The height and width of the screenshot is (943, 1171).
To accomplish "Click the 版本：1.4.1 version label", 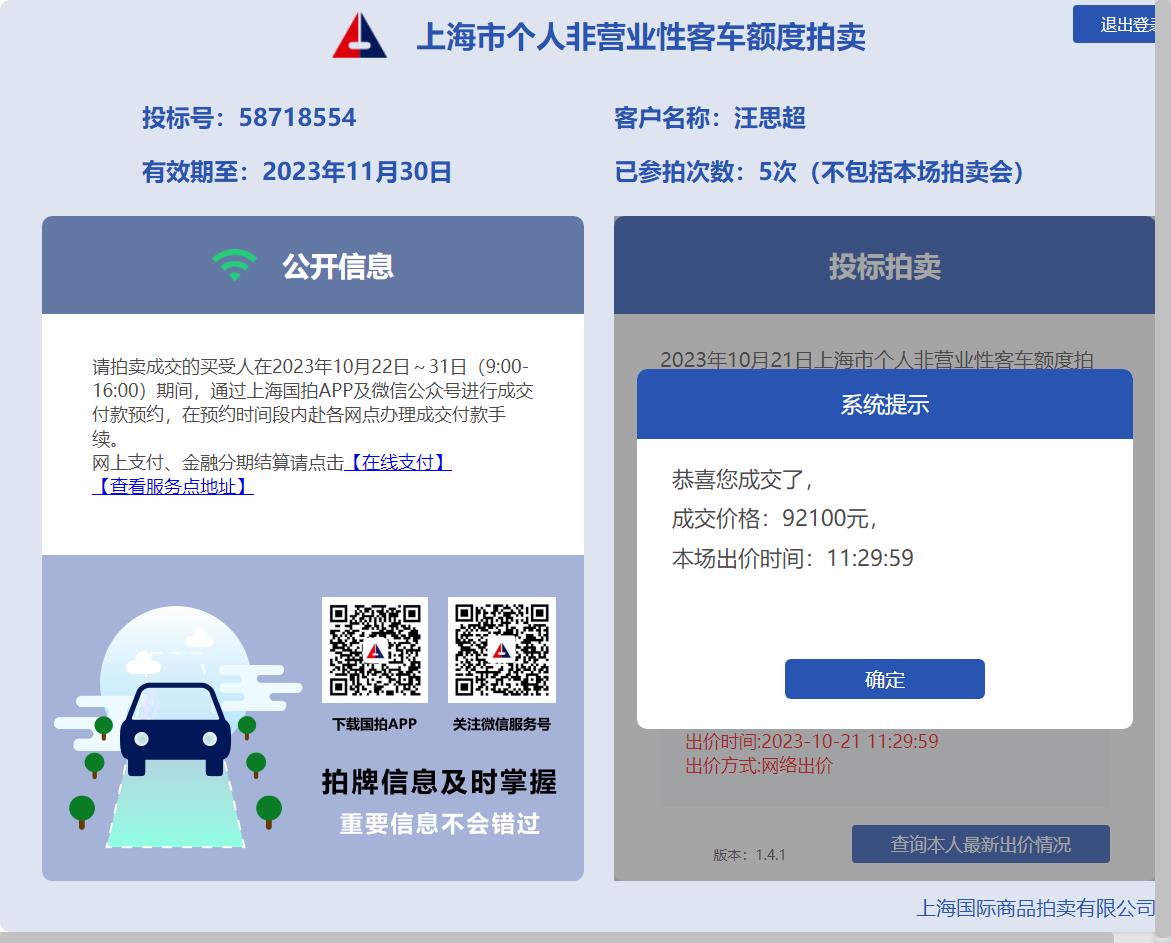I will click(749, 855).
